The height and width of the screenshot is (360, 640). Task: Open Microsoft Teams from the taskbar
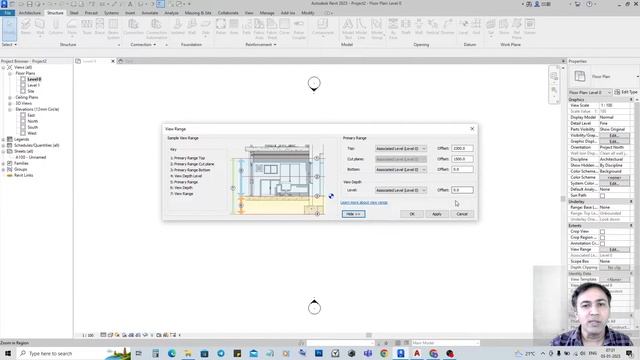368,353
